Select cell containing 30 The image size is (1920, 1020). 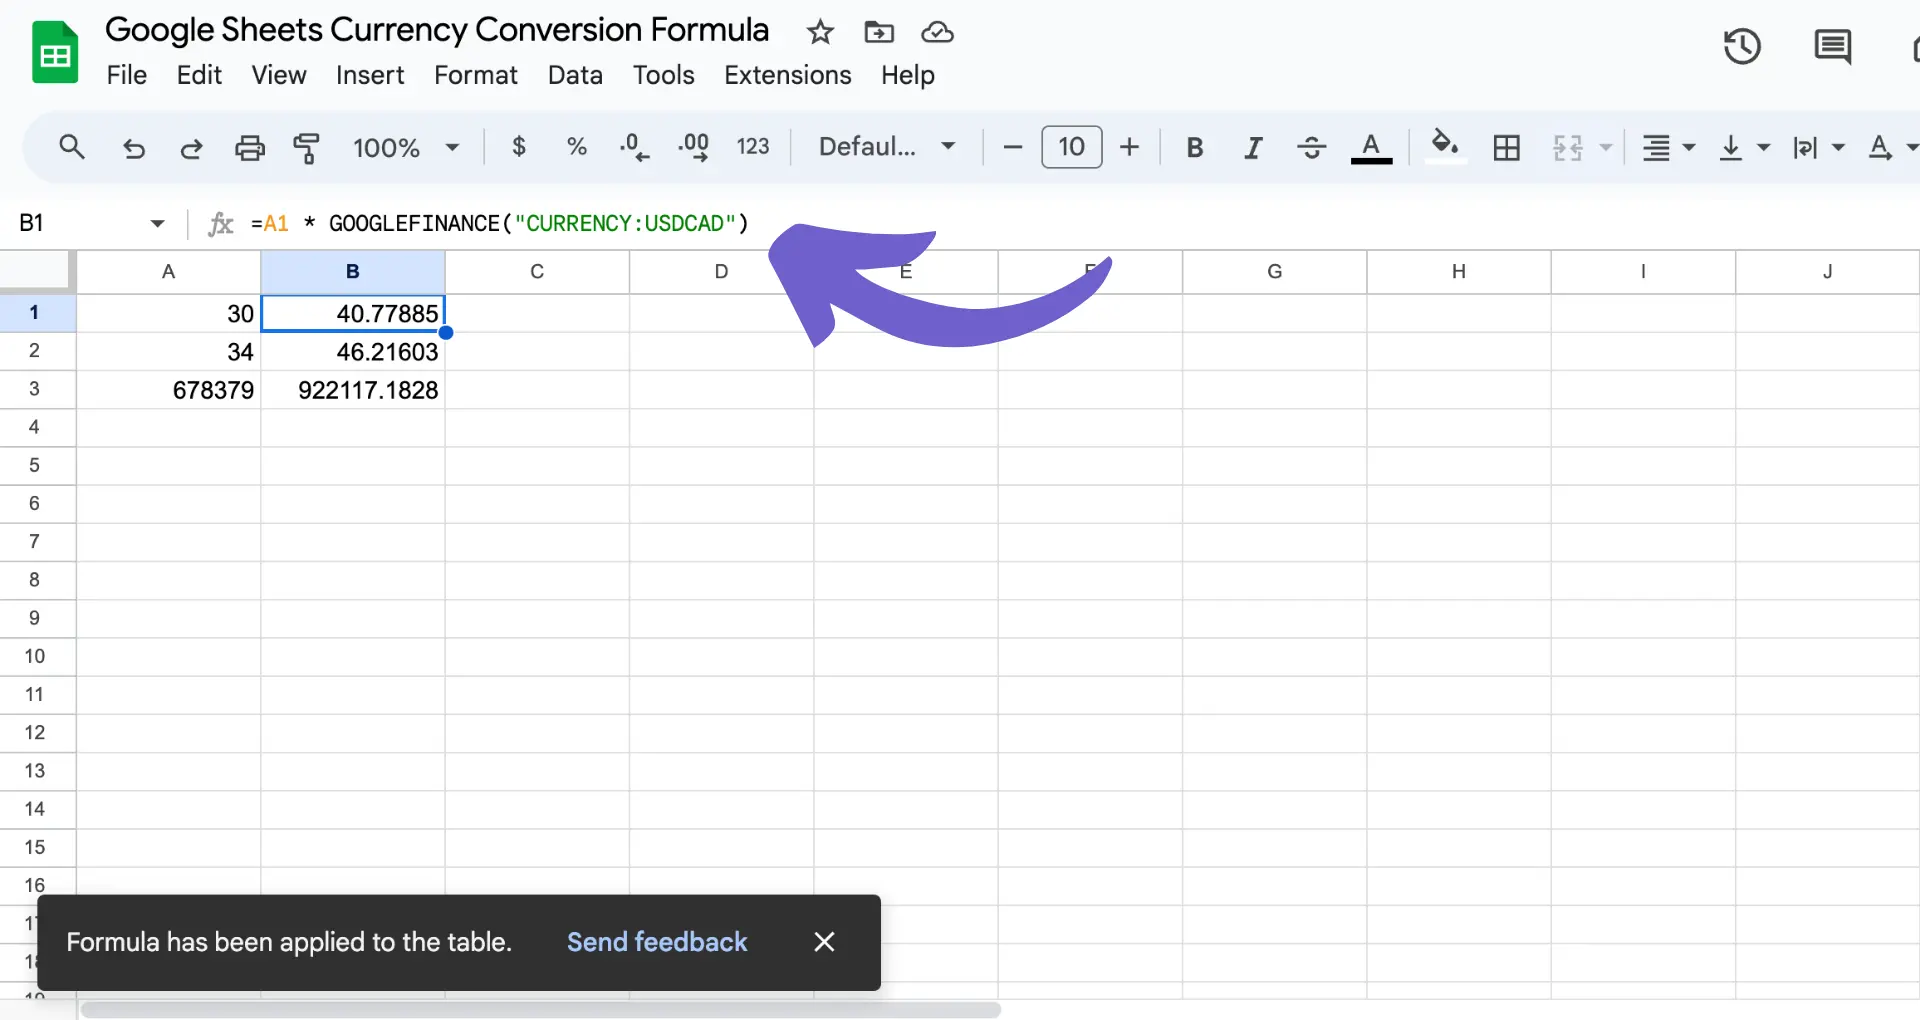168,313
